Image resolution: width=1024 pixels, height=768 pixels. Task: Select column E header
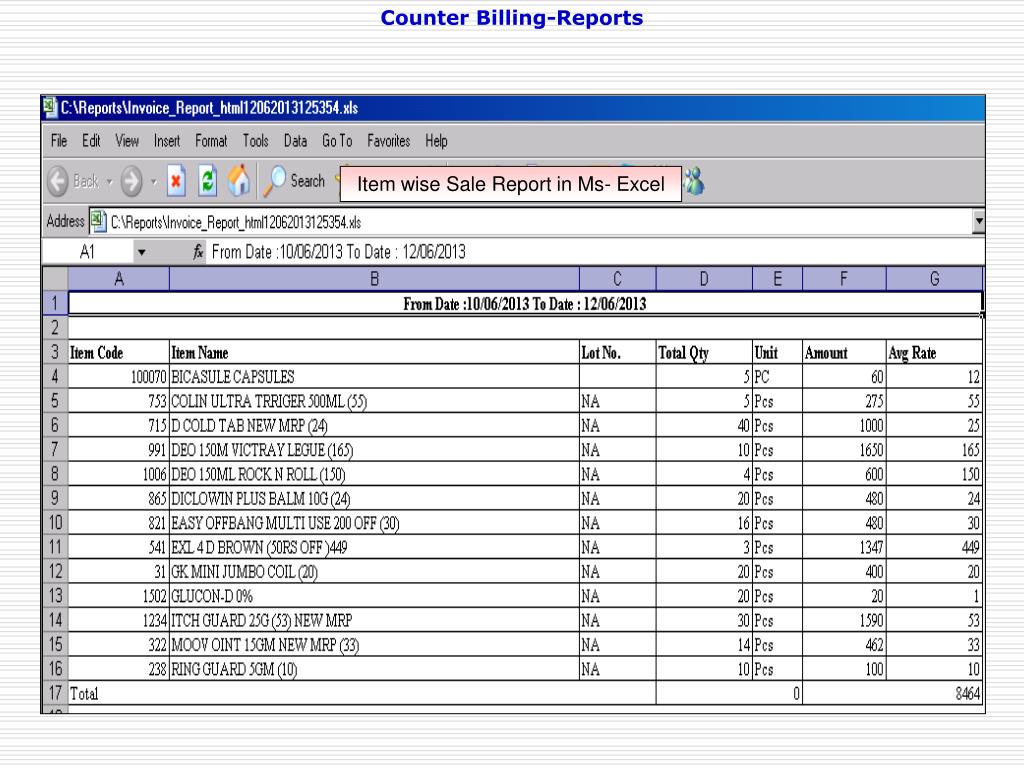point(777,279)
